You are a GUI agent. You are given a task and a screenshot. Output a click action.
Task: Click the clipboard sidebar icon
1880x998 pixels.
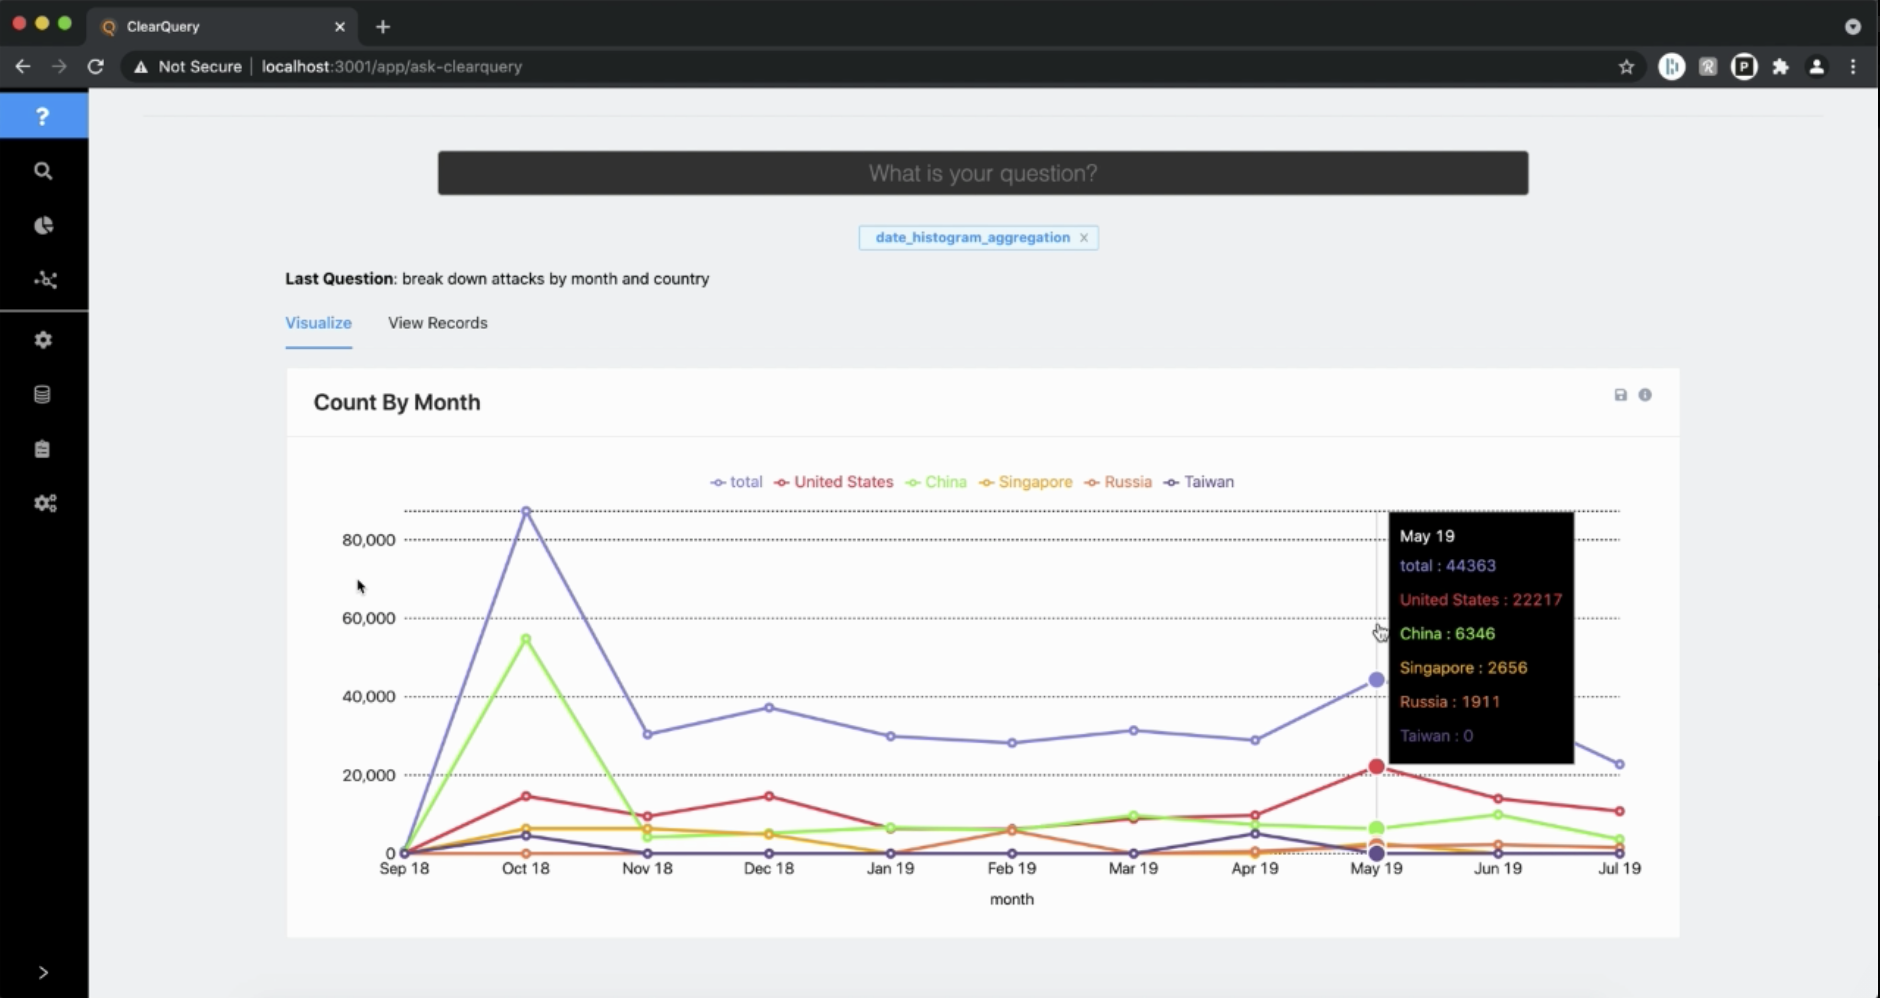tap(42, 449)
